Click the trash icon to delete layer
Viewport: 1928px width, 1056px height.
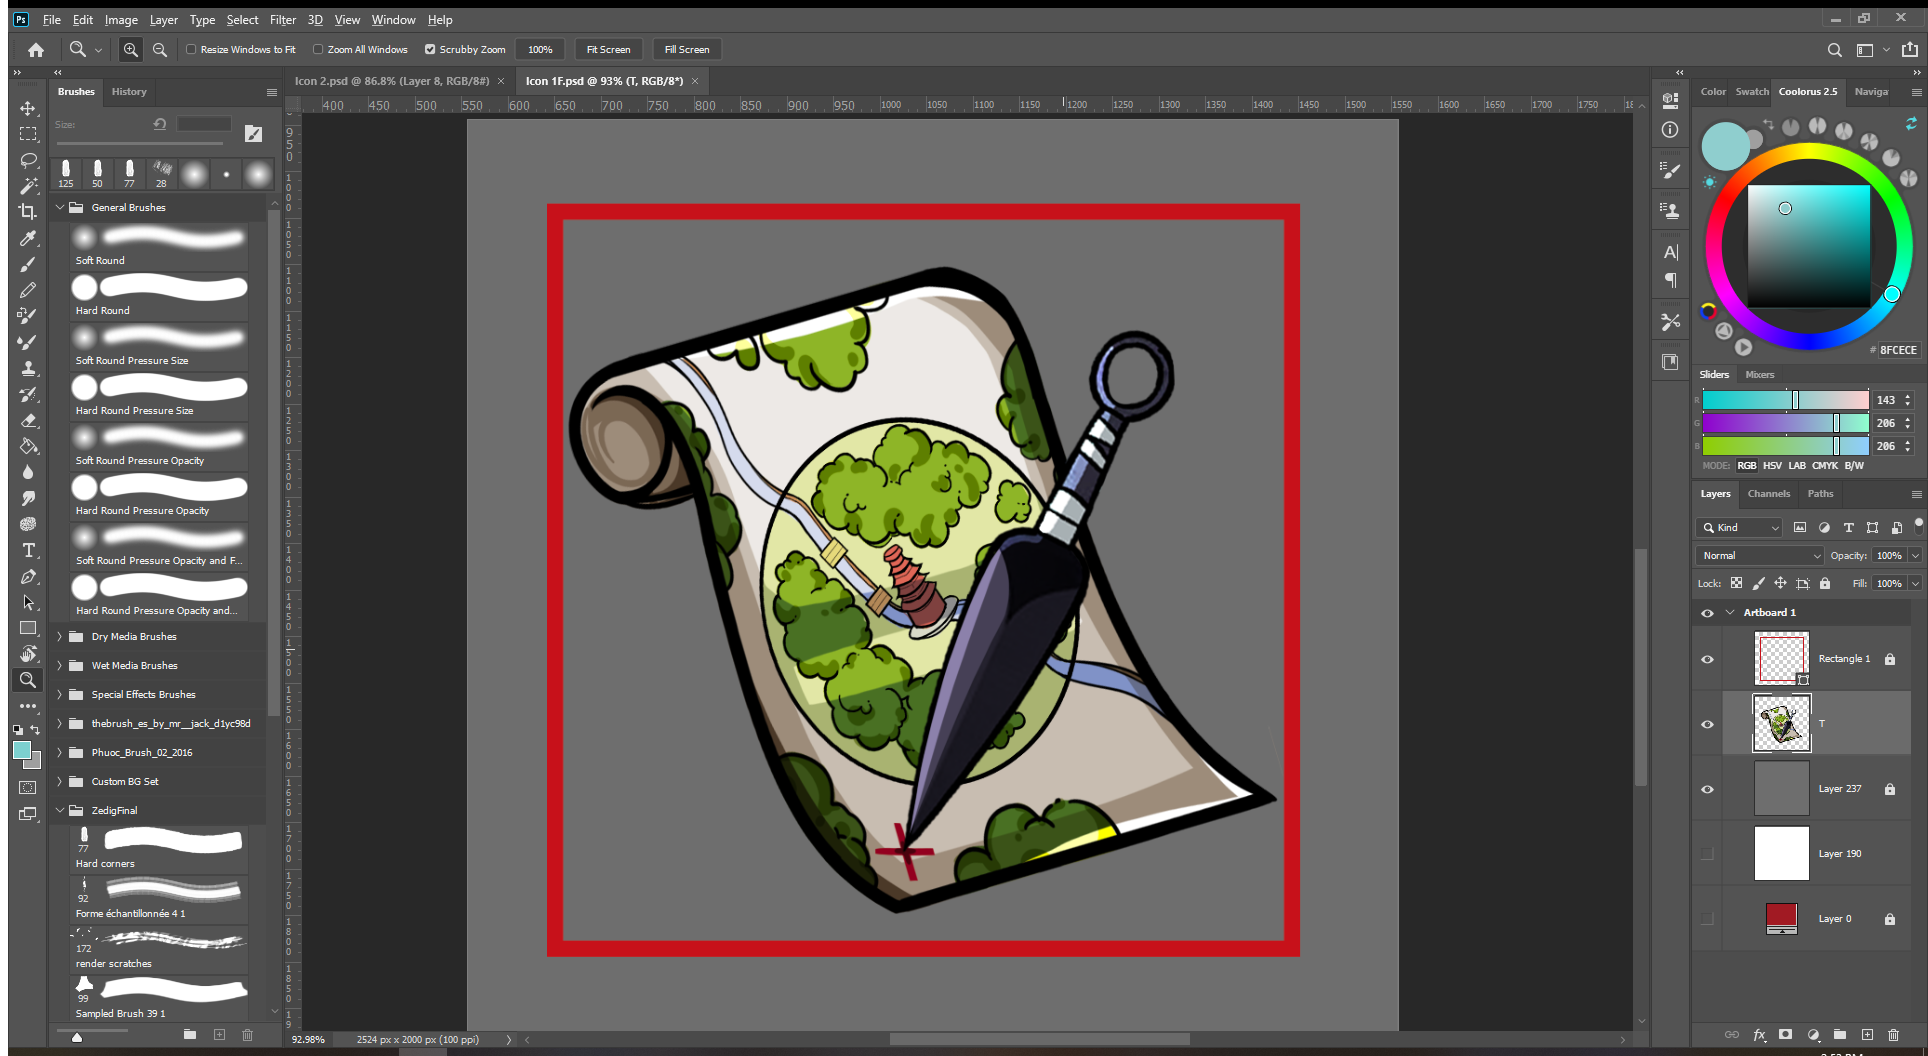click(x=1893, y=1035)
